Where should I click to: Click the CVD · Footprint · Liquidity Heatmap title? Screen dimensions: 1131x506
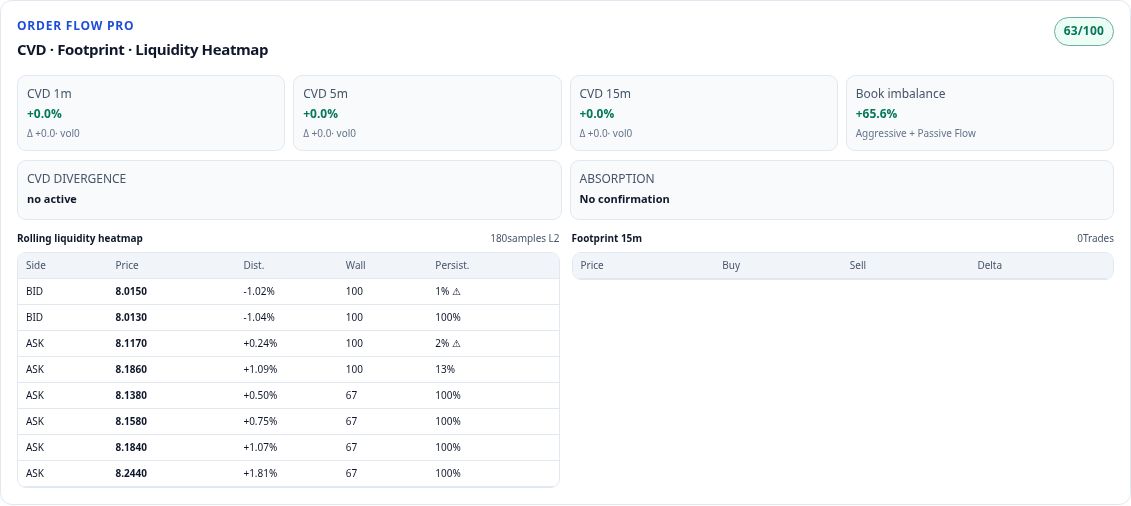click(143, 50)
